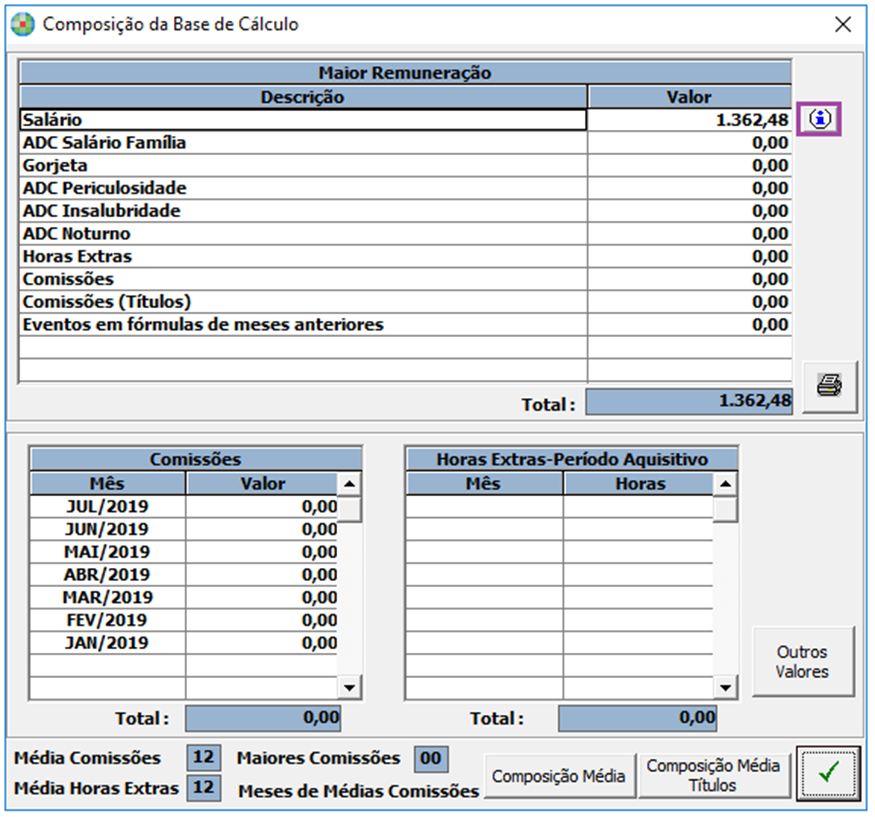Open Composição Média
The width and height of the screenshot is (875, 817).
(x=559, y=776)
